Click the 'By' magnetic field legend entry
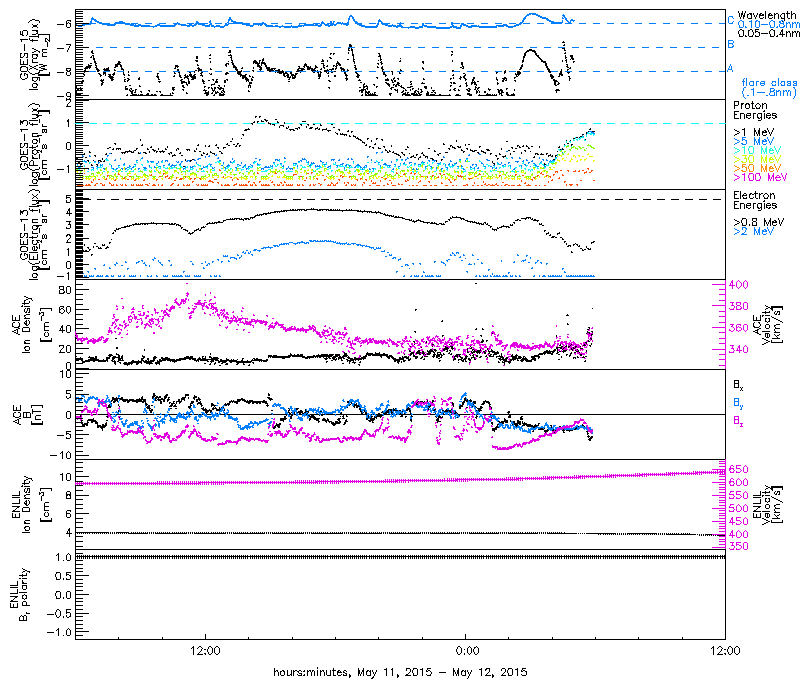This screenshot has height=680, width=800. (x=738, y=403)
